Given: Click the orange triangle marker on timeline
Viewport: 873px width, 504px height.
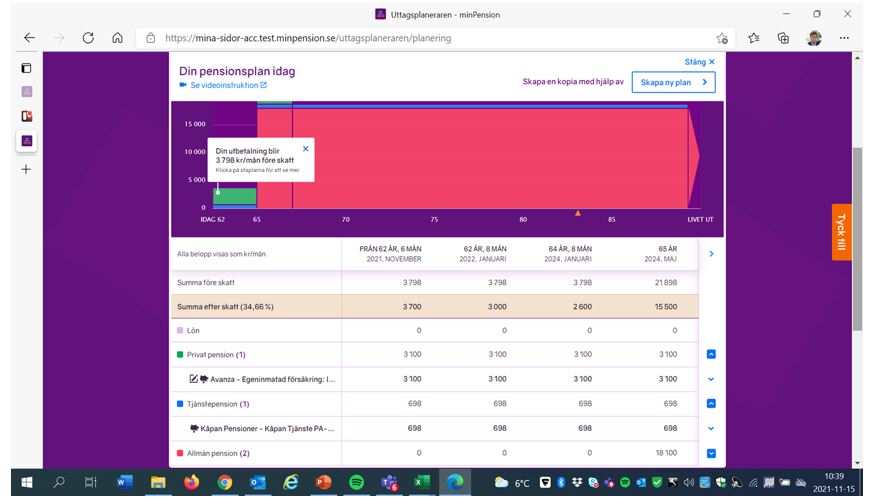Looking at the screenshot, I should 577,212.
